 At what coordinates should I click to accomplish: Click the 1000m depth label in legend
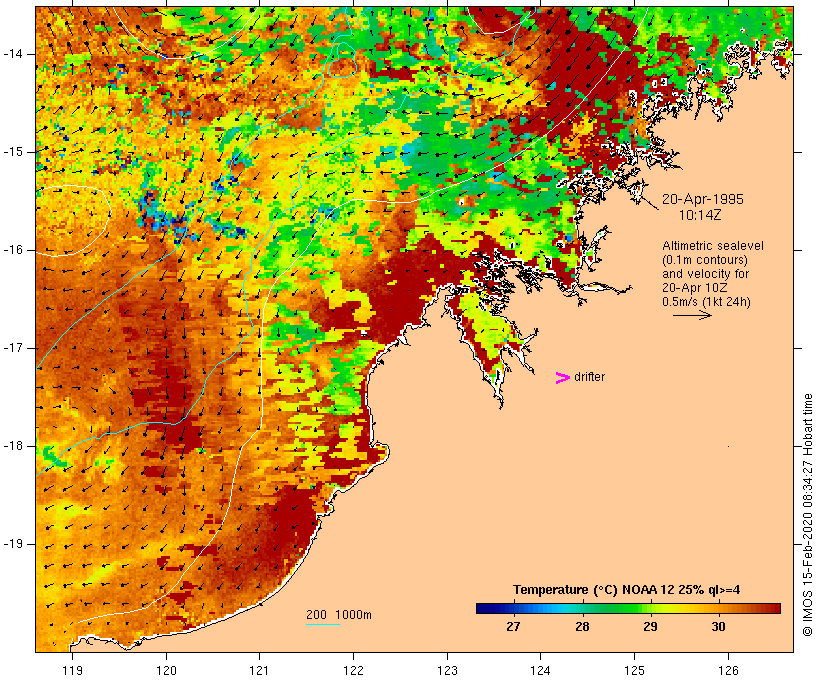(353, 615)
